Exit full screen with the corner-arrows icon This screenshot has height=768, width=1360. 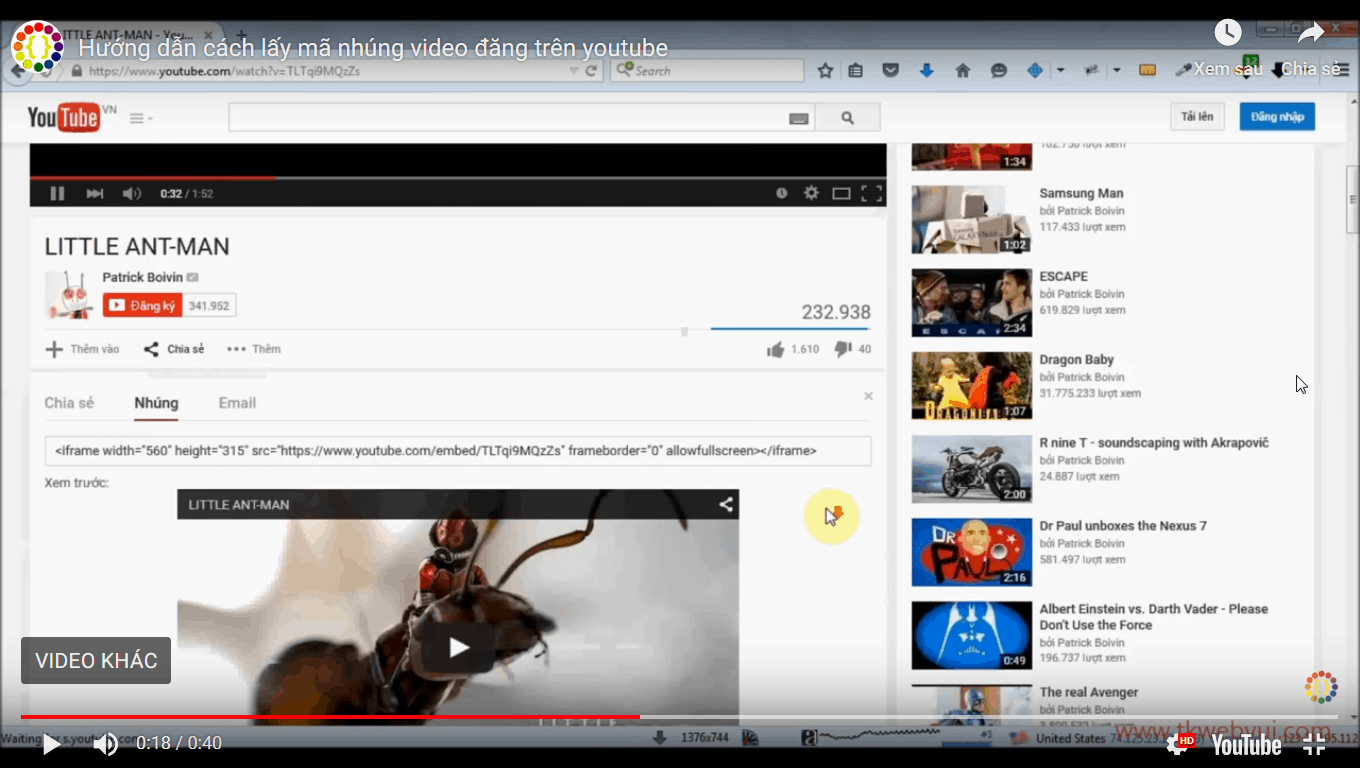(x=1315, y=743)
